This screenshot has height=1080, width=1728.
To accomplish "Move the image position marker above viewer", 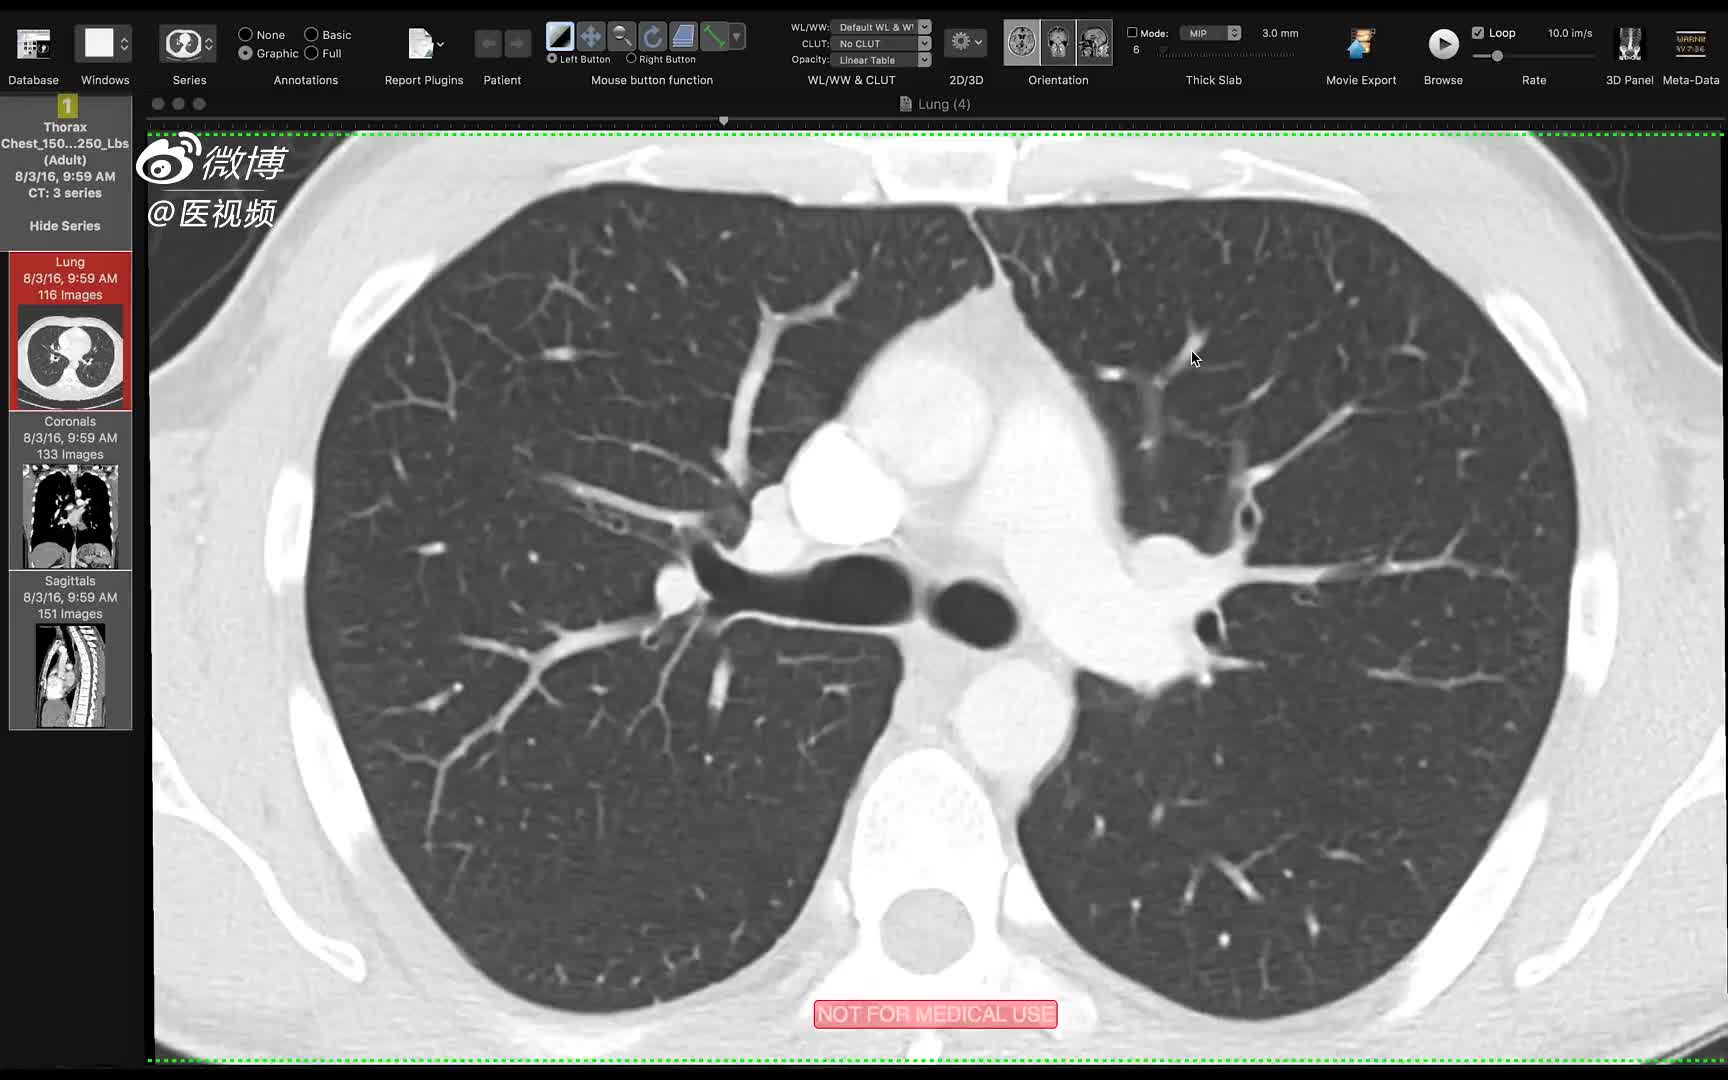I will pyautogui.click(x=723, y=120).
